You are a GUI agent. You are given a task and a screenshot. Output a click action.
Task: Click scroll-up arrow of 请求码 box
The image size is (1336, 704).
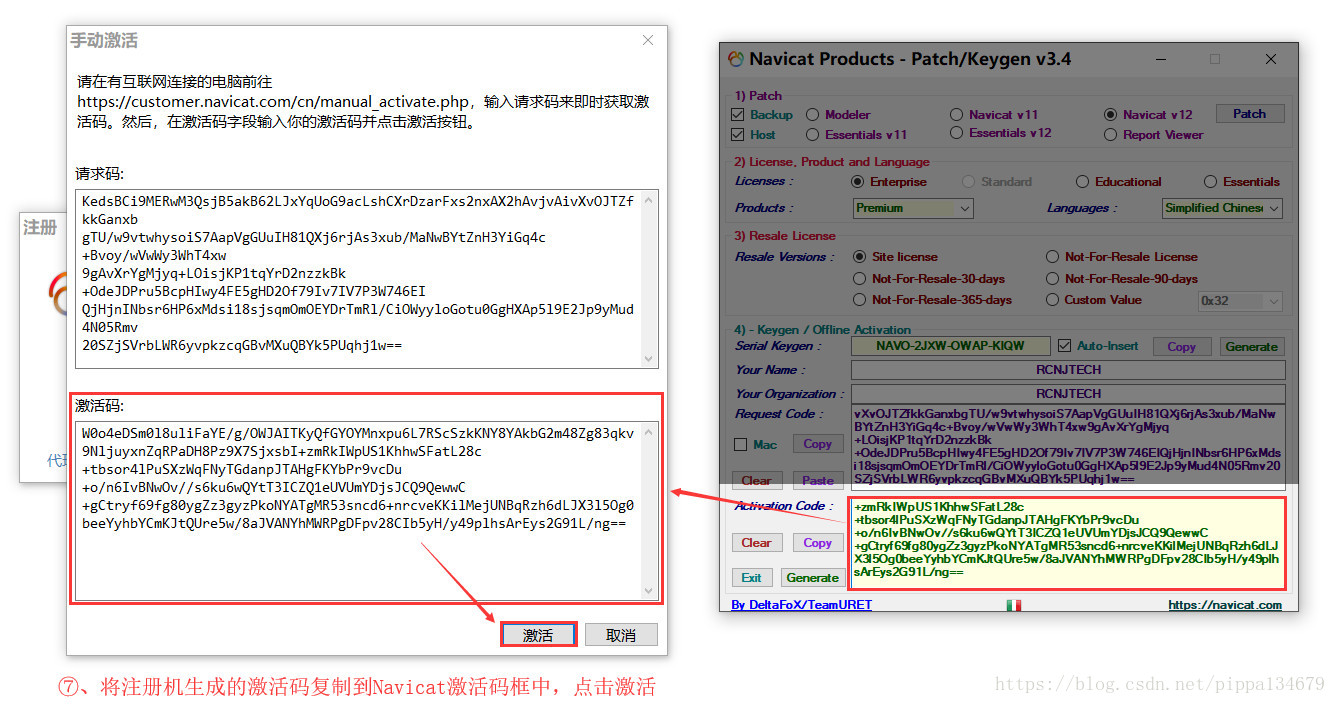649,200
